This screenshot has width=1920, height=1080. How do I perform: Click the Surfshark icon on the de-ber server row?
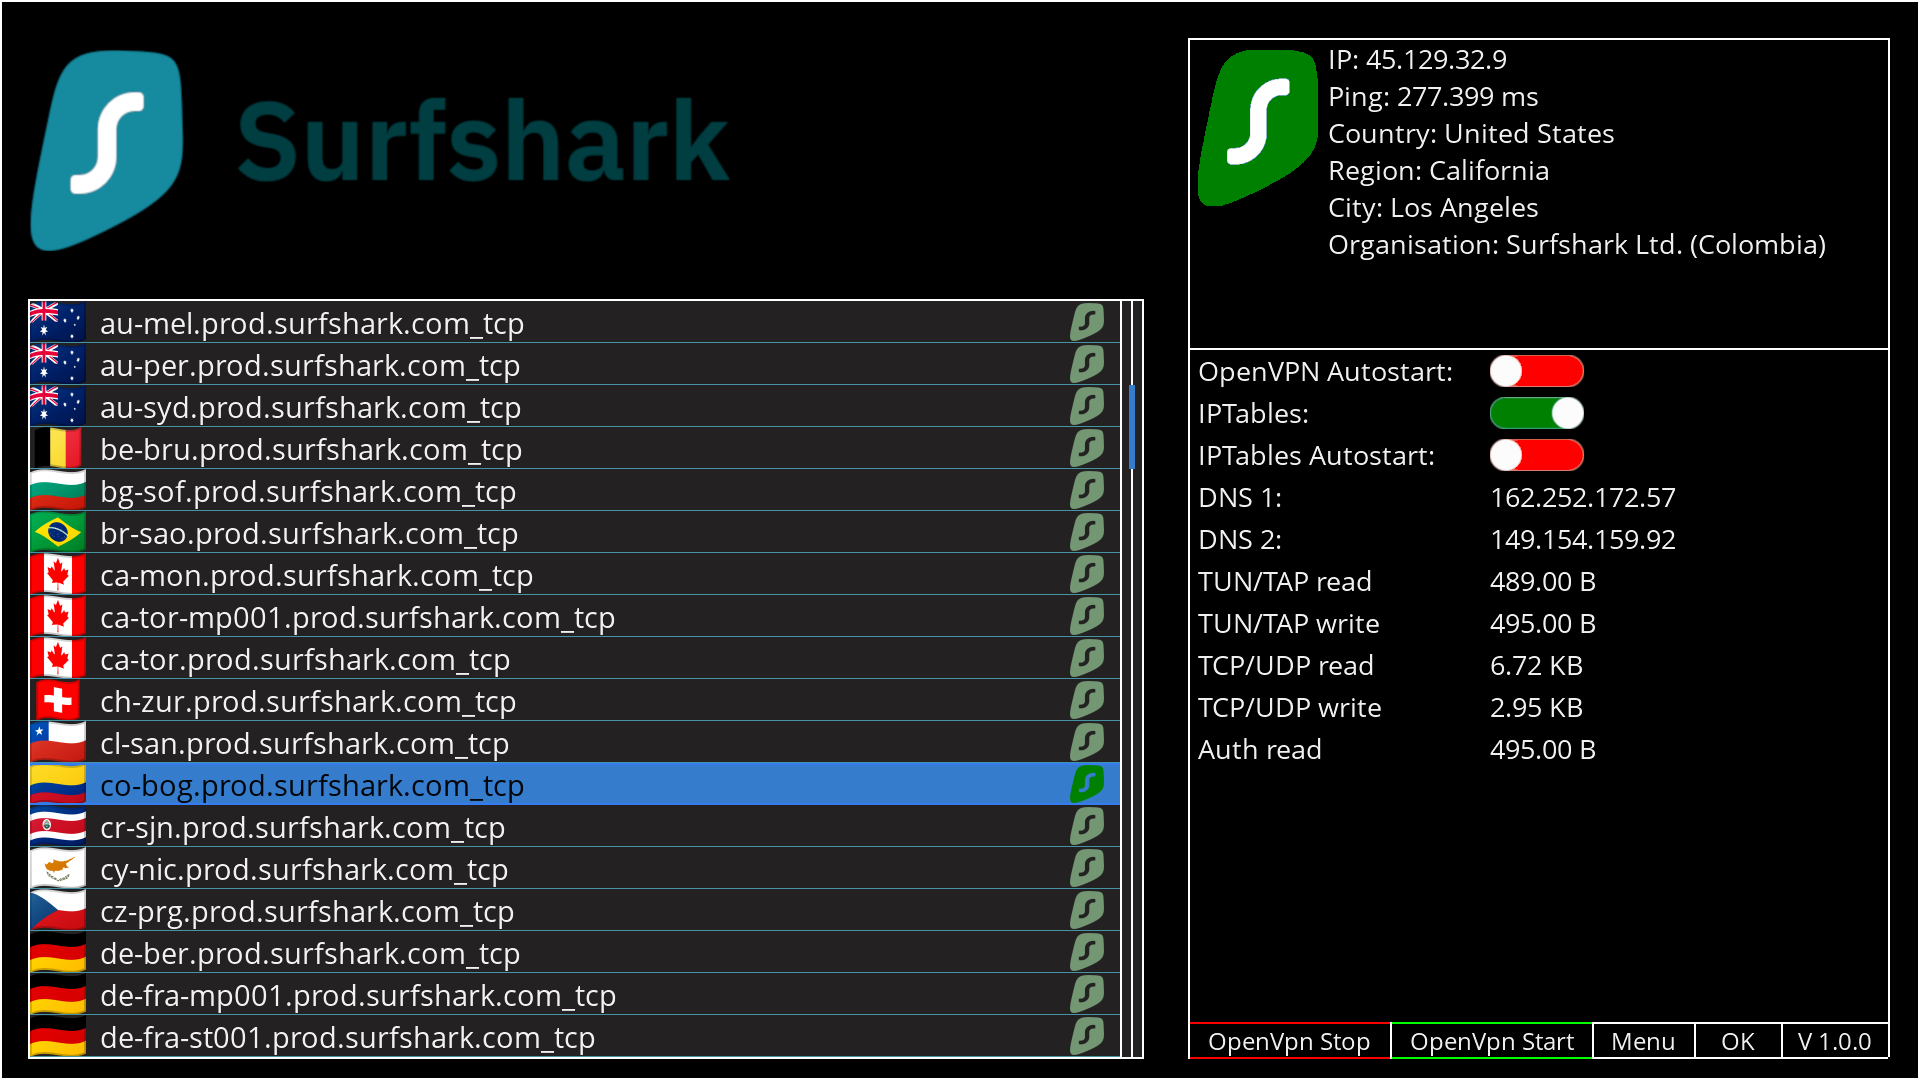pyautogui.click(x=1087, y=952)
